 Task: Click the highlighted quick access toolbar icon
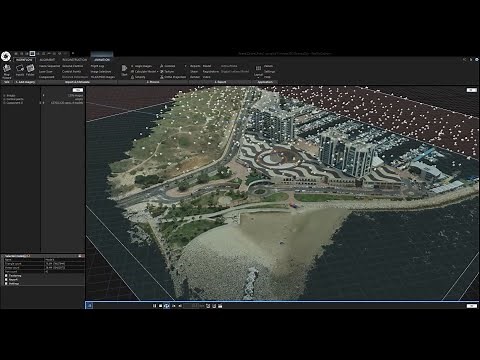pos(32,53)
